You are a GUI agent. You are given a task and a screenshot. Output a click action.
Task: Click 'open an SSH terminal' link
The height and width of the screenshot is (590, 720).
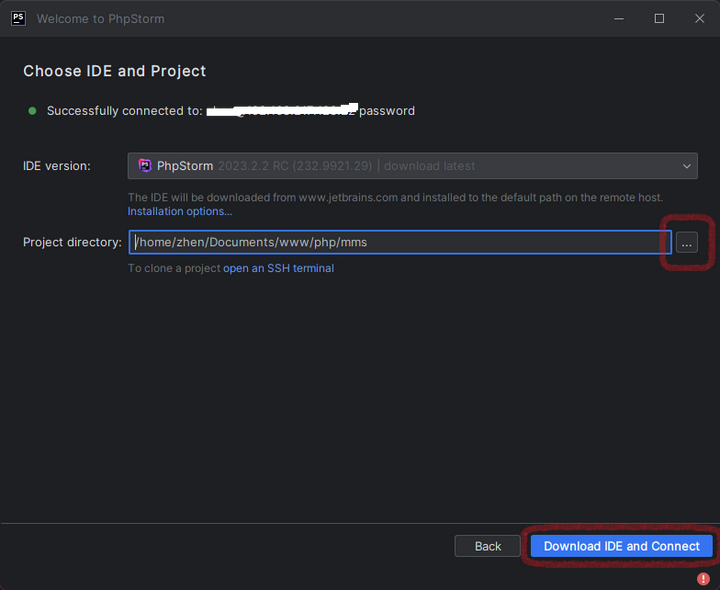click(278, 268)
